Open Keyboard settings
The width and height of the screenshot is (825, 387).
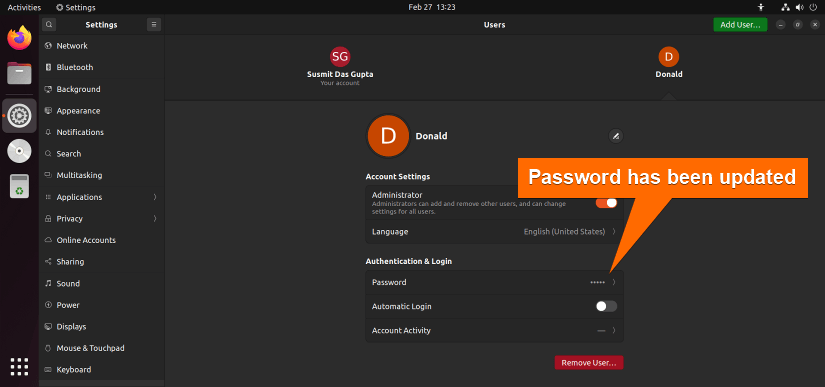pyautogui.click(x=102, y=370)
